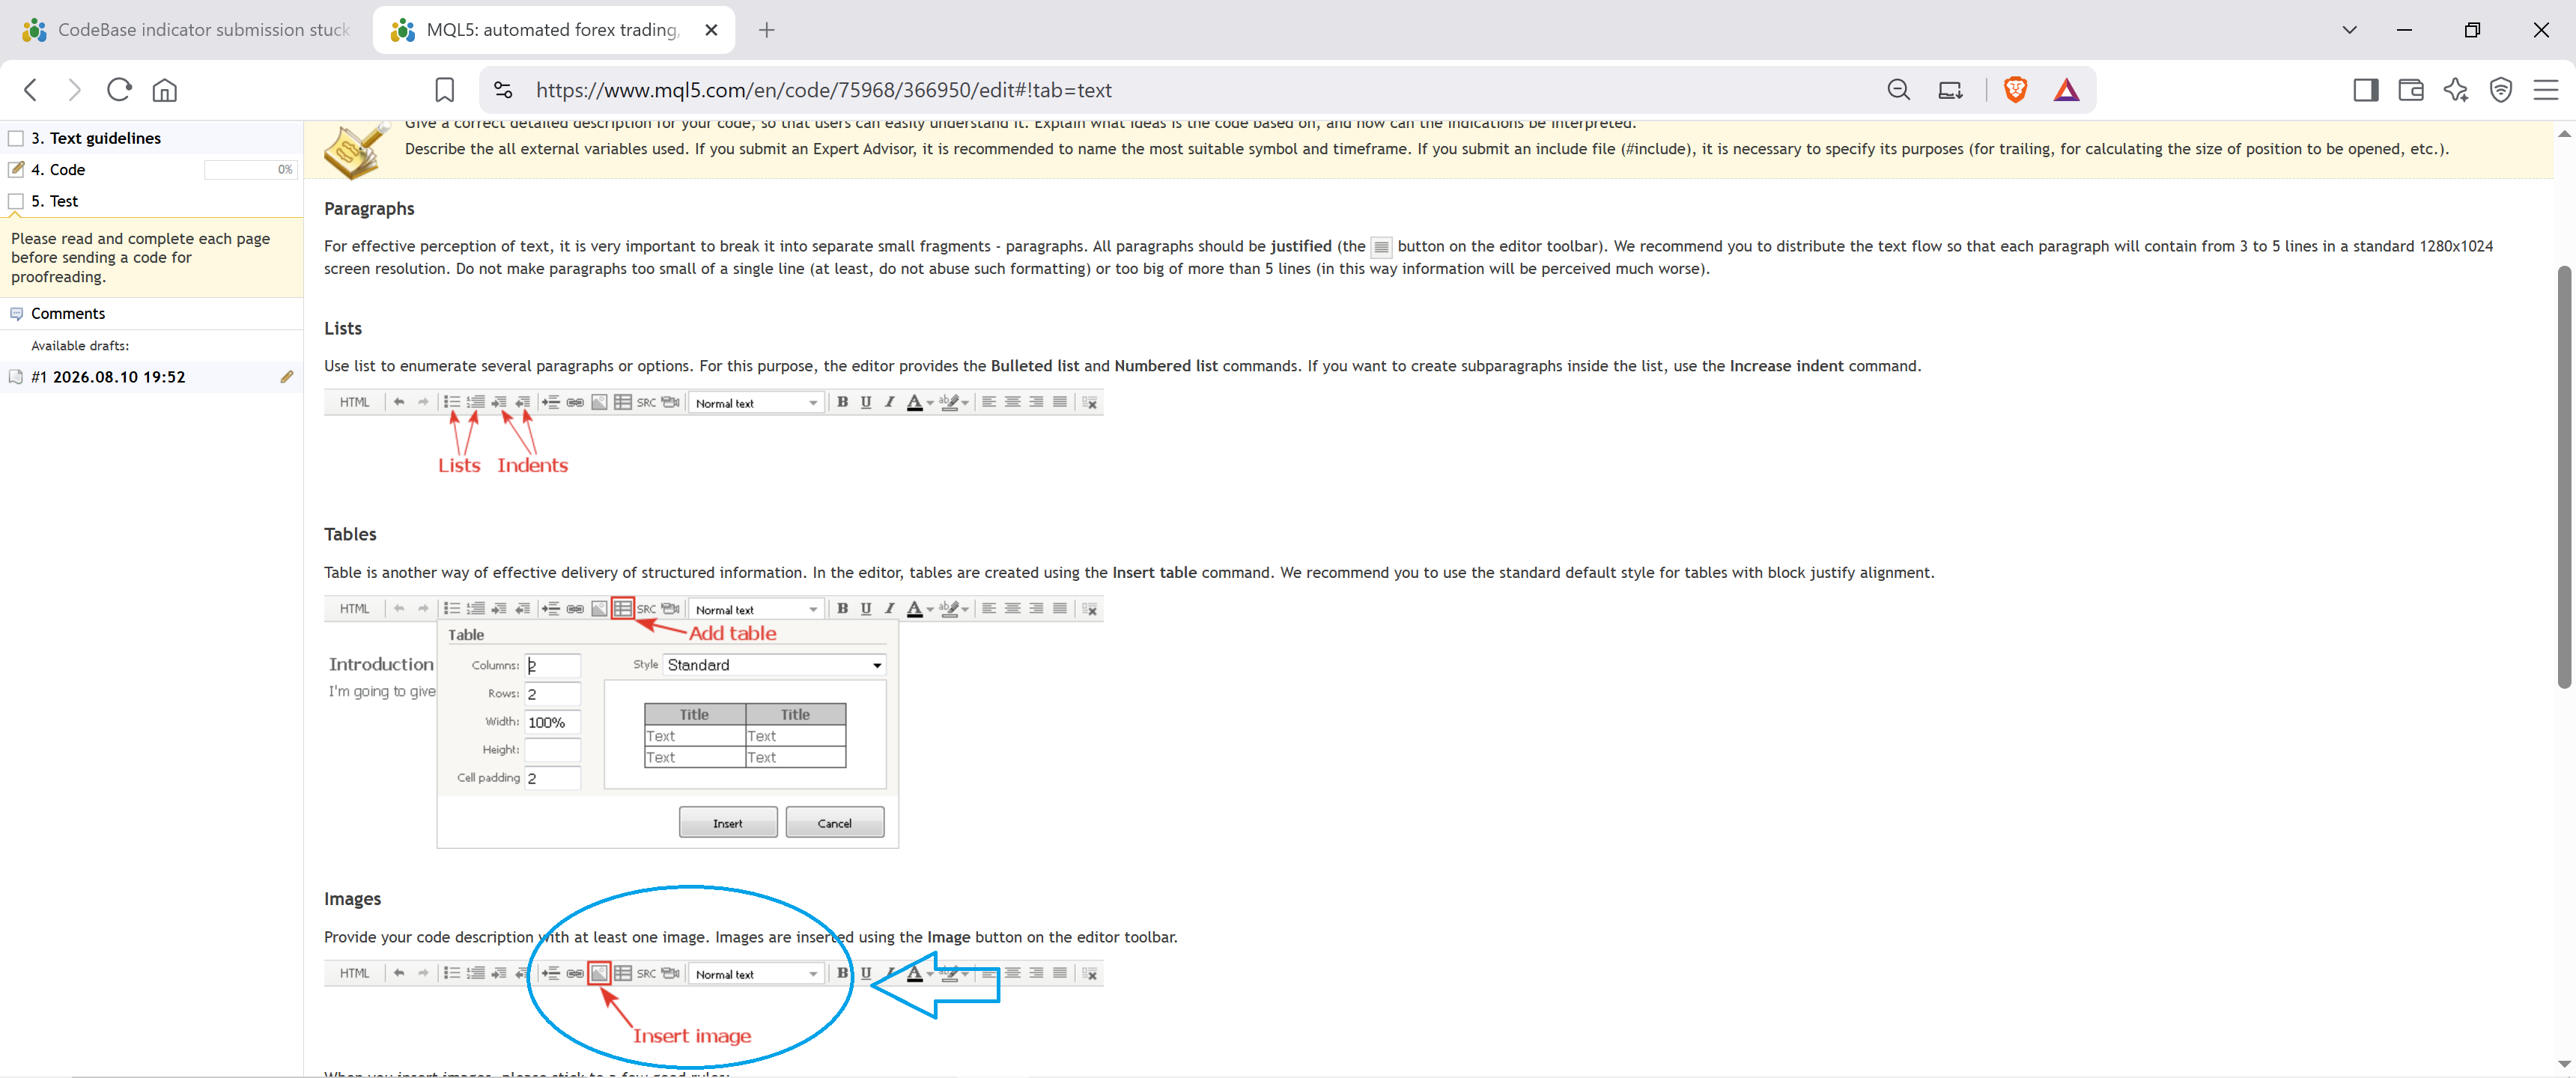The height and width of the screenshot is (1078, 2576).
Task: Click Insert button in the Table dialog
Action: [x=728, y=823]
